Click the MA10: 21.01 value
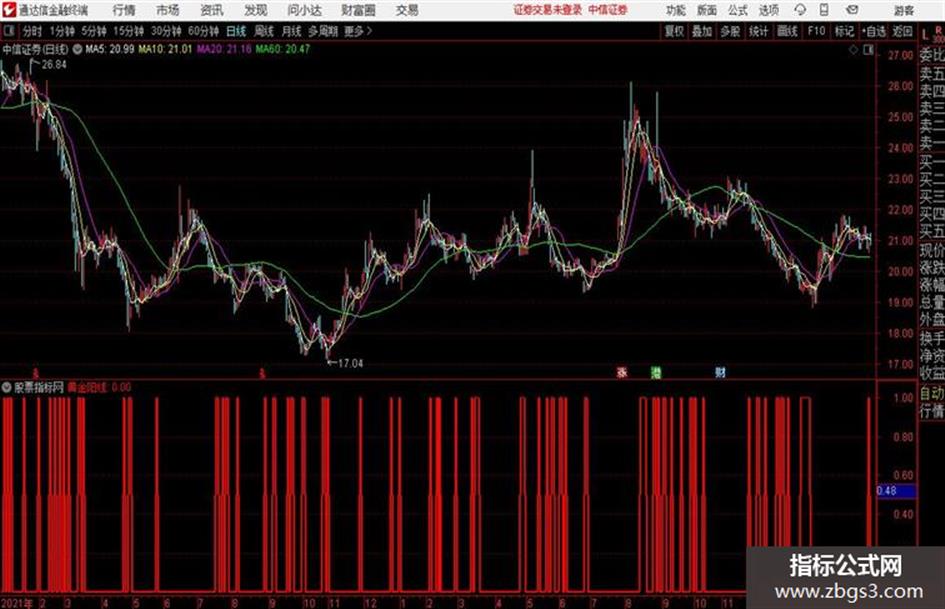945x609 pixels. coord(165,49)
